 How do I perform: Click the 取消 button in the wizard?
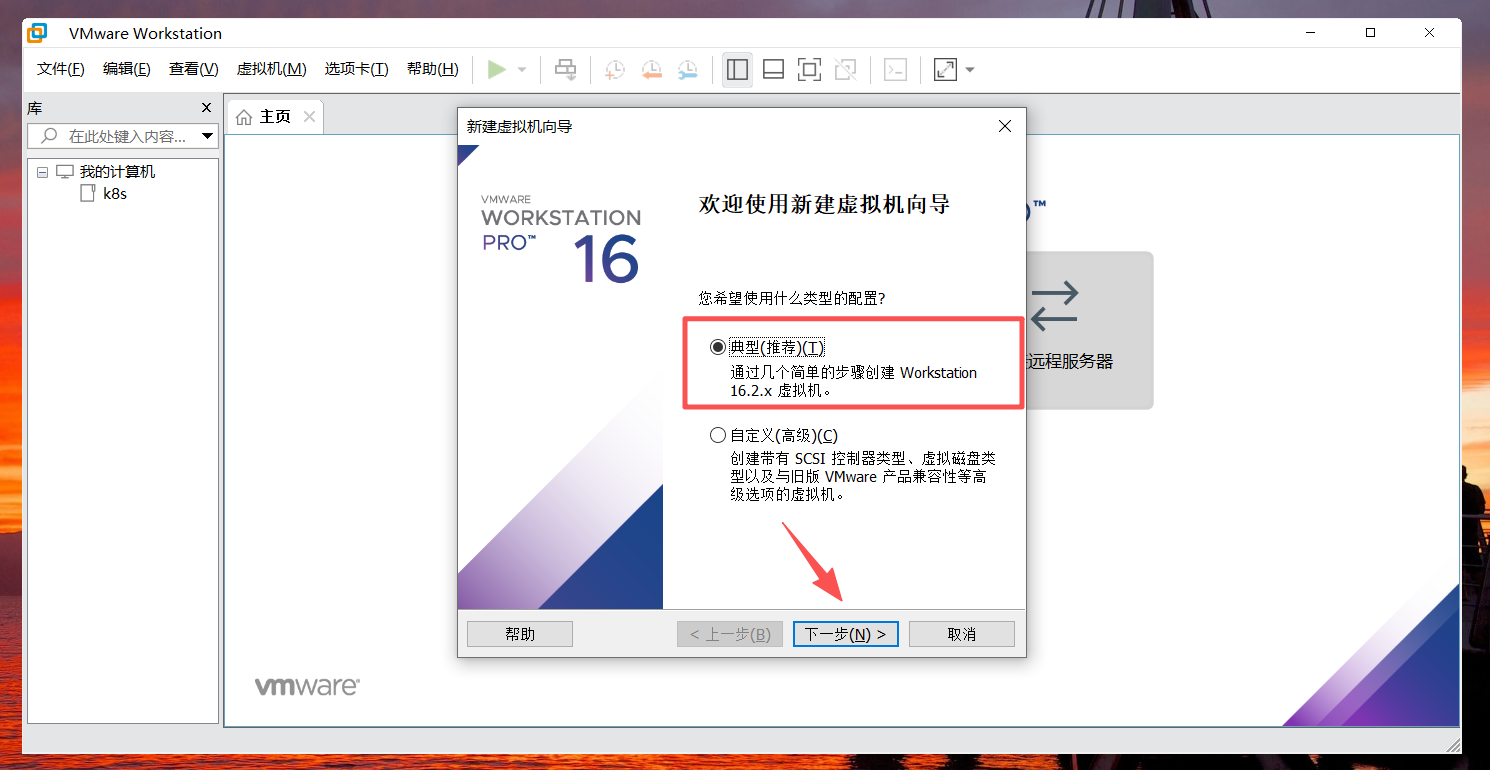(962, 634)
